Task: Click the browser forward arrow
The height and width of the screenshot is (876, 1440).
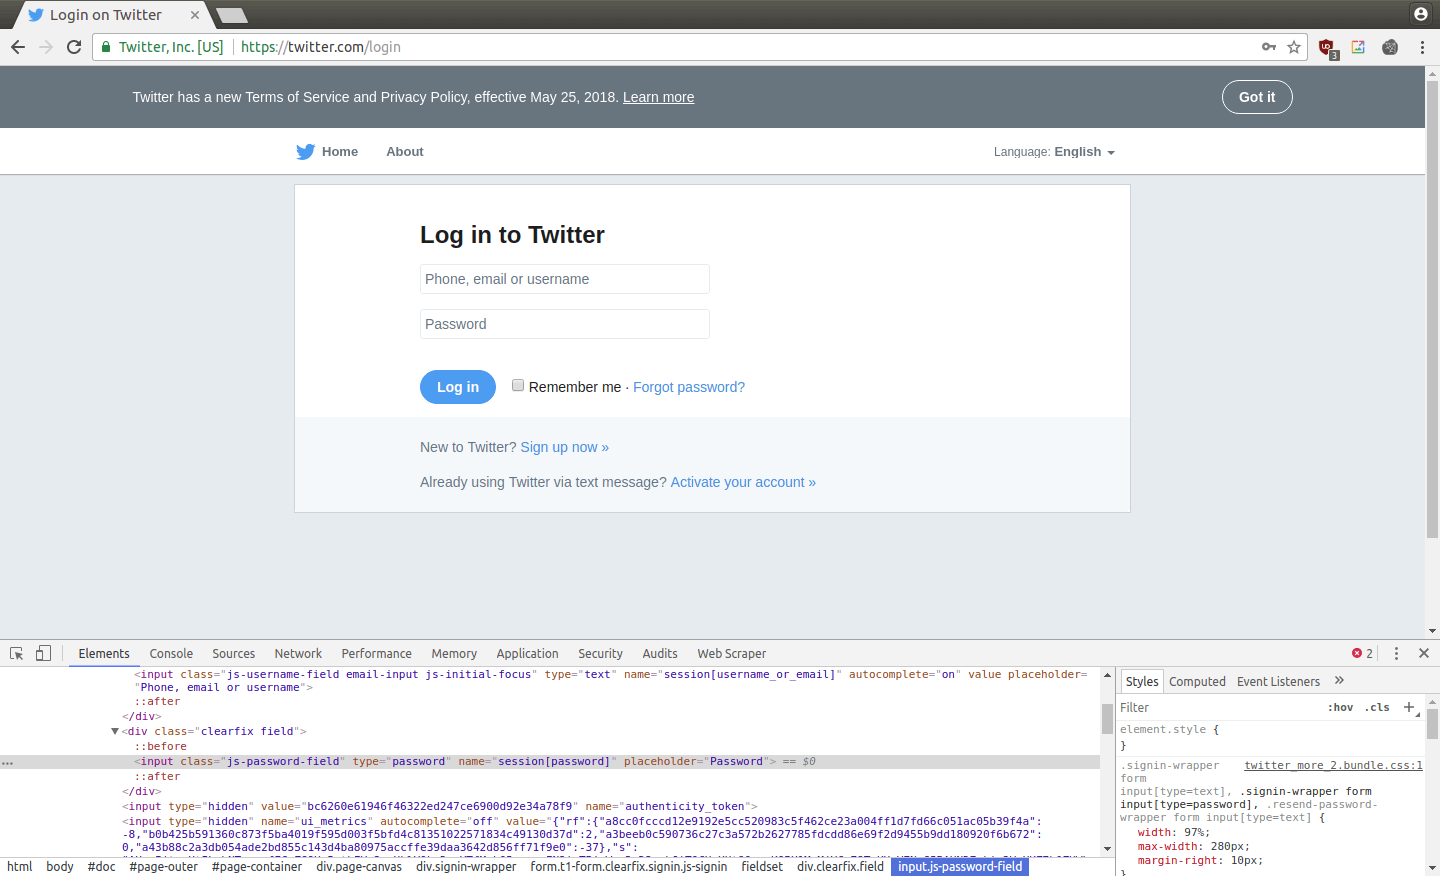Action: coord(46,47)
